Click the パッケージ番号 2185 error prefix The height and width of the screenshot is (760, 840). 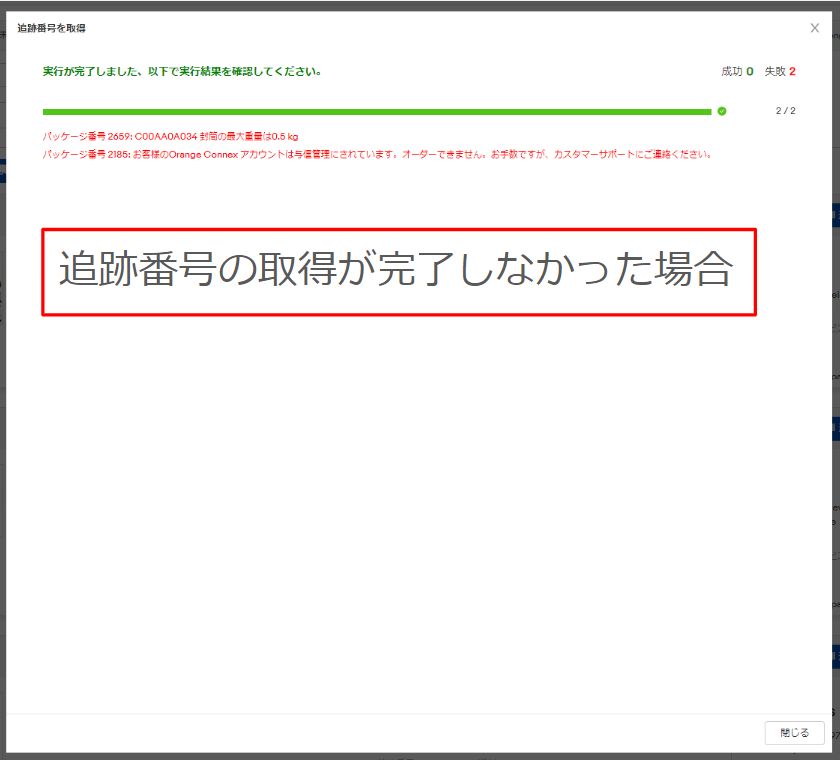point(86,155)
